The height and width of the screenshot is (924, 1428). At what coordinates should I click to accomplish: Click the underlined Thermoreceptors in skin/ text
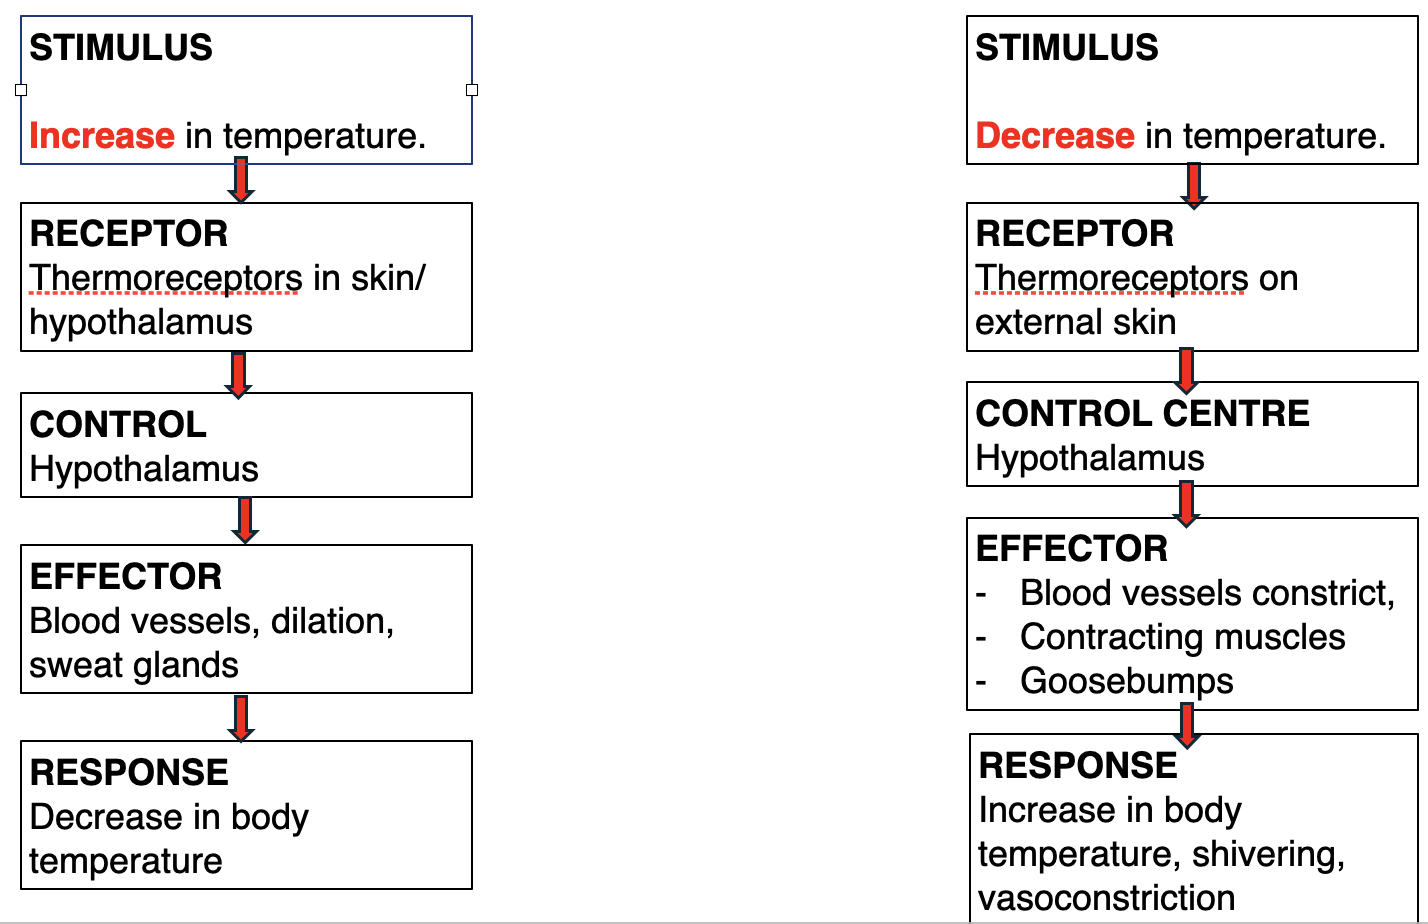pos(228,277)
